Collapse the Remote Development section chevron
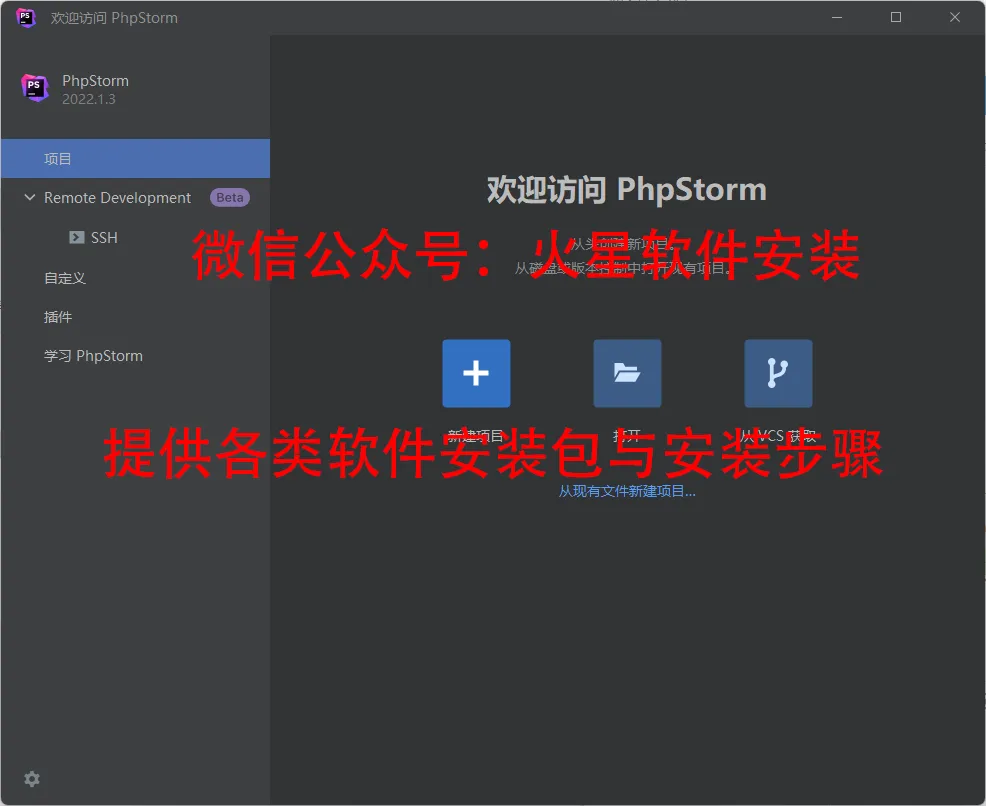This screenshot has width=986, height=806. click(30, 197)
